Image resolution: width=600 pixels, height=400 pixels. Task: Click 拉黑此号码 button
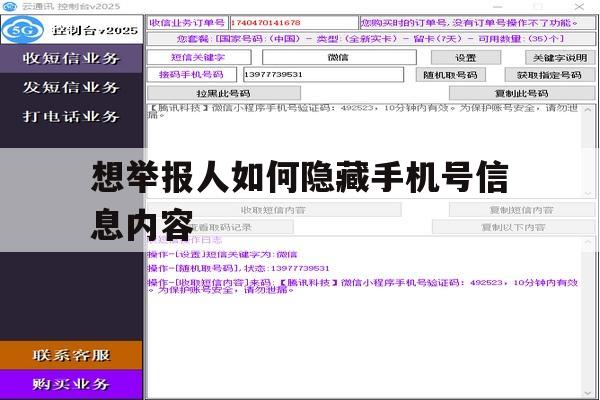point(224,93)
